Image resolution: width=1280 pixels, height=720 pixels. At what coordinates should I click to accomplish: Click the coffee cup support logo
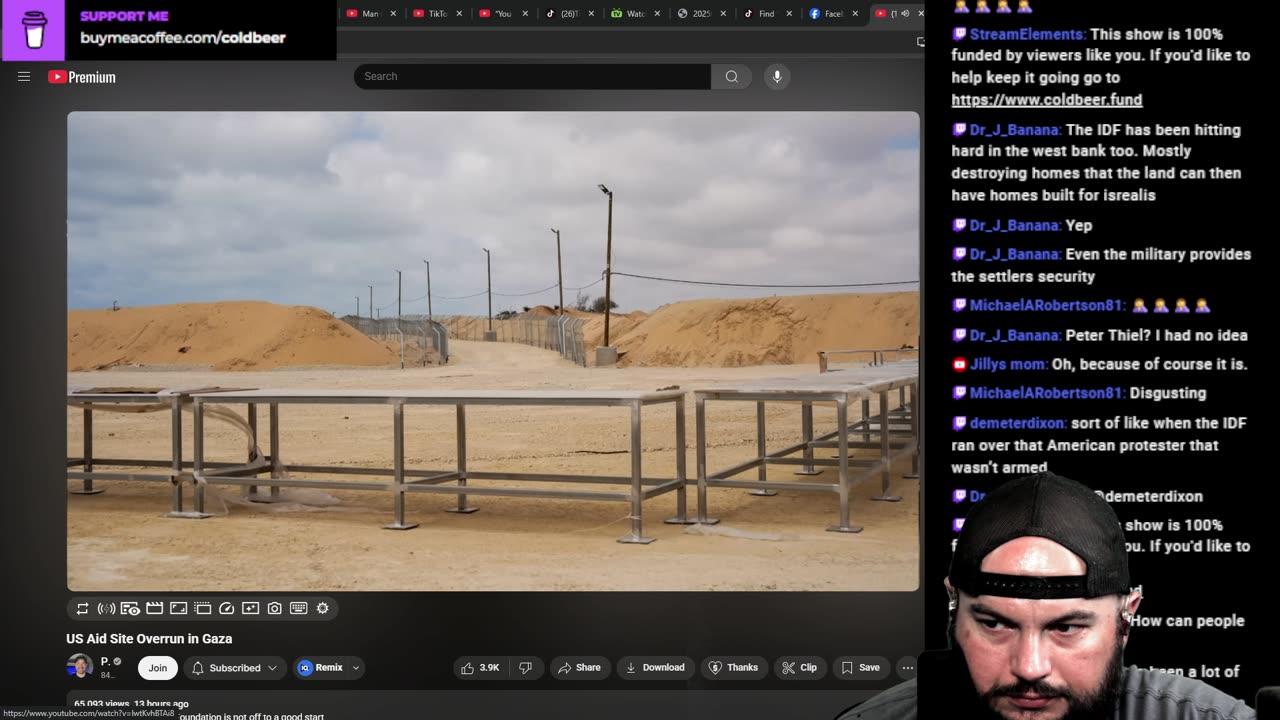[34, 30]
